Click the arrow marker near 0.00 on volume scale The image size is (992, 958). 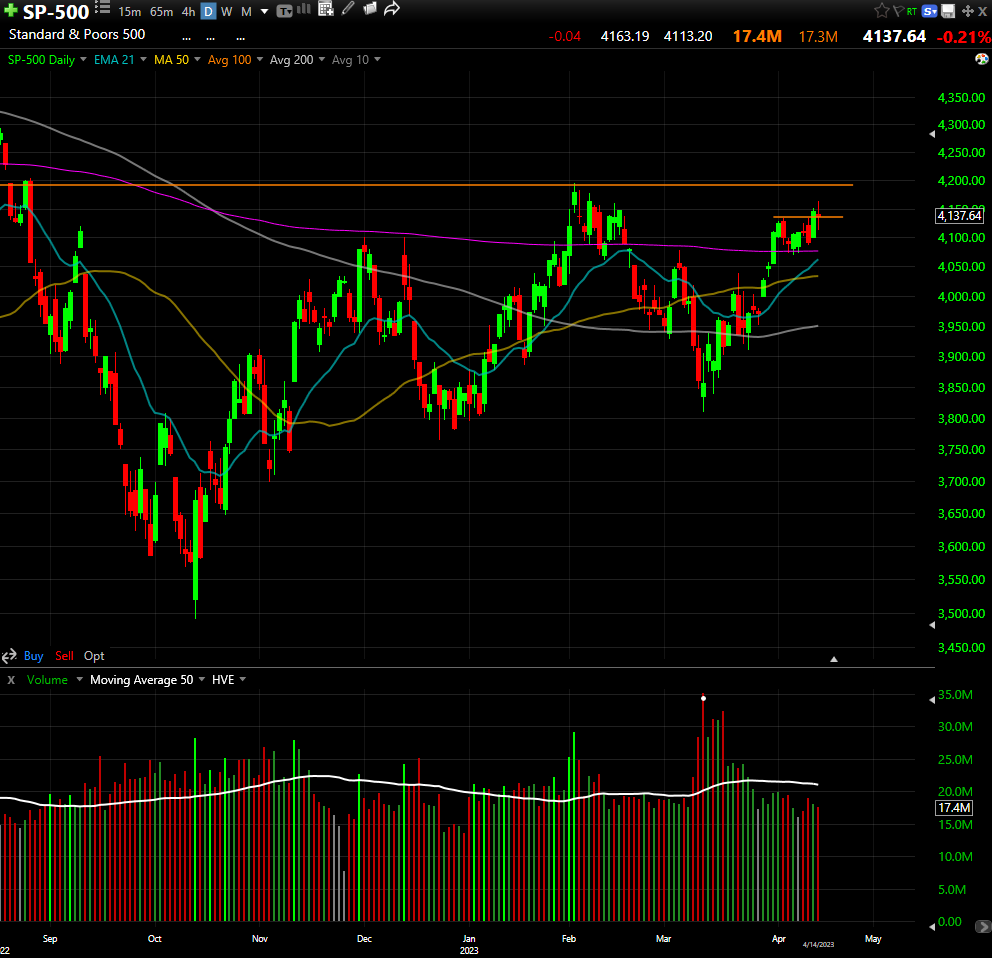[932, 926]
